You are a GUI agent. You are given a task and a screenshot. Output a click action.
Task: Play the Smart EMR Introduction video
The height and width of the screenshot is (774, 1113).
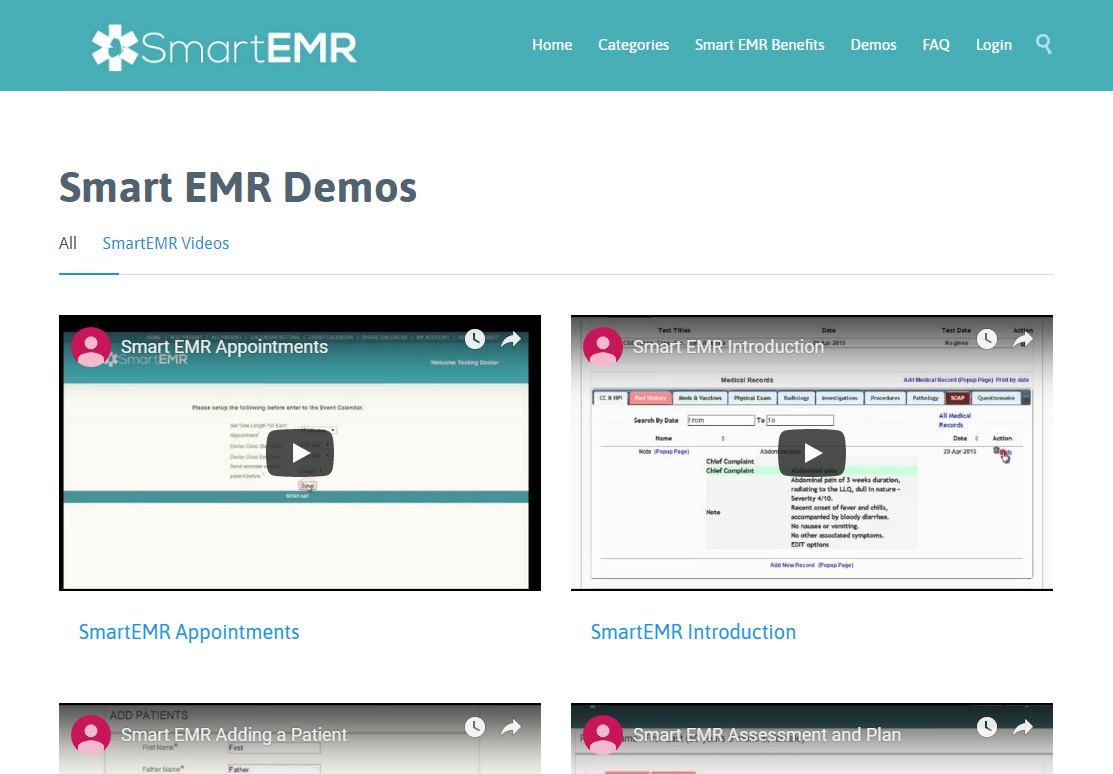[x=812, y=453]
